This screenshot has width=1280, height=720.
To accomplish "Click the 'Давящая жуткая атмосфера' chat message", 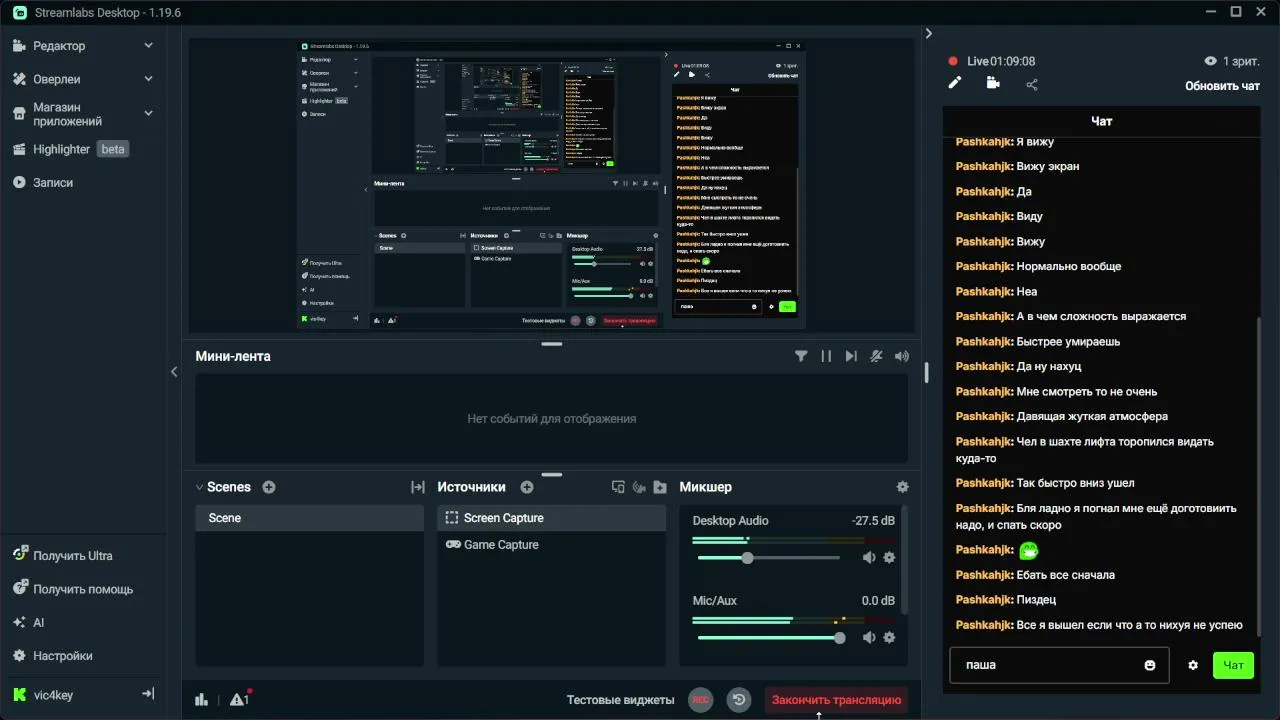I will 1092,417.
